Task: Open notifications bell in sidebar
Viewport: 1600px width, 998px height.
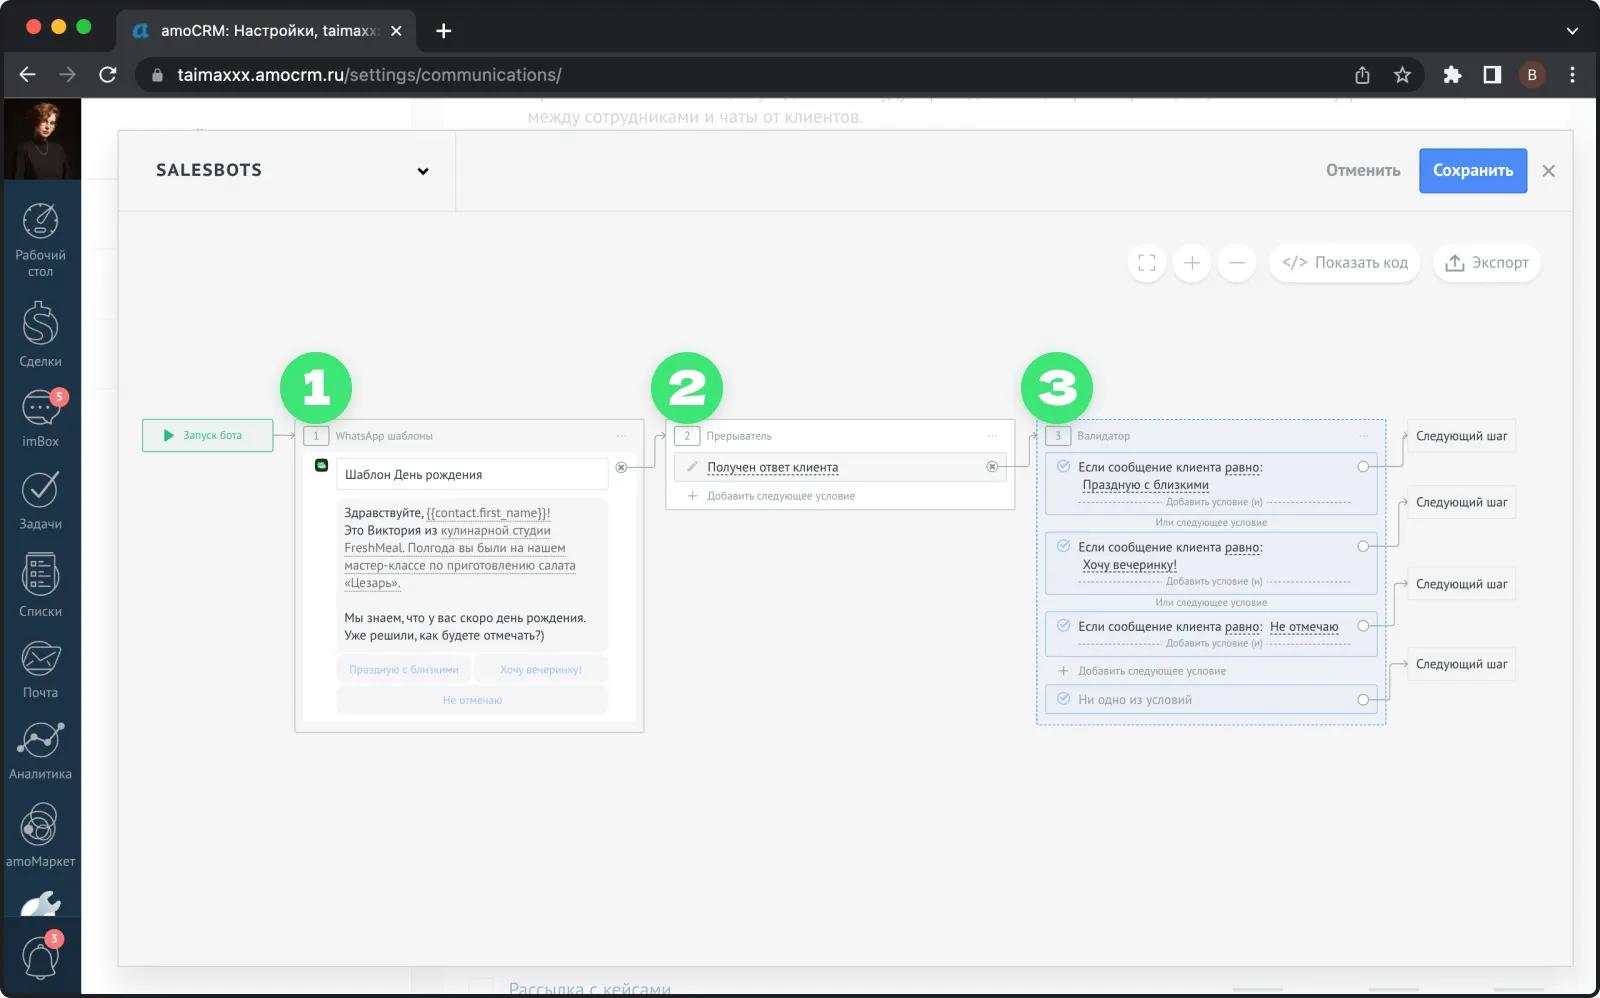Action: pos(40,958)
